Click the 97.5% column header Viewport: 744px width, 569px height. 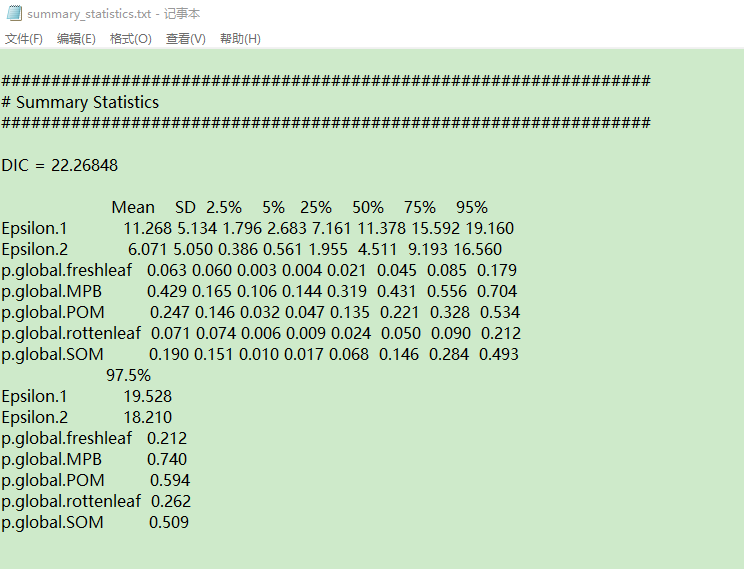point(128,375)
